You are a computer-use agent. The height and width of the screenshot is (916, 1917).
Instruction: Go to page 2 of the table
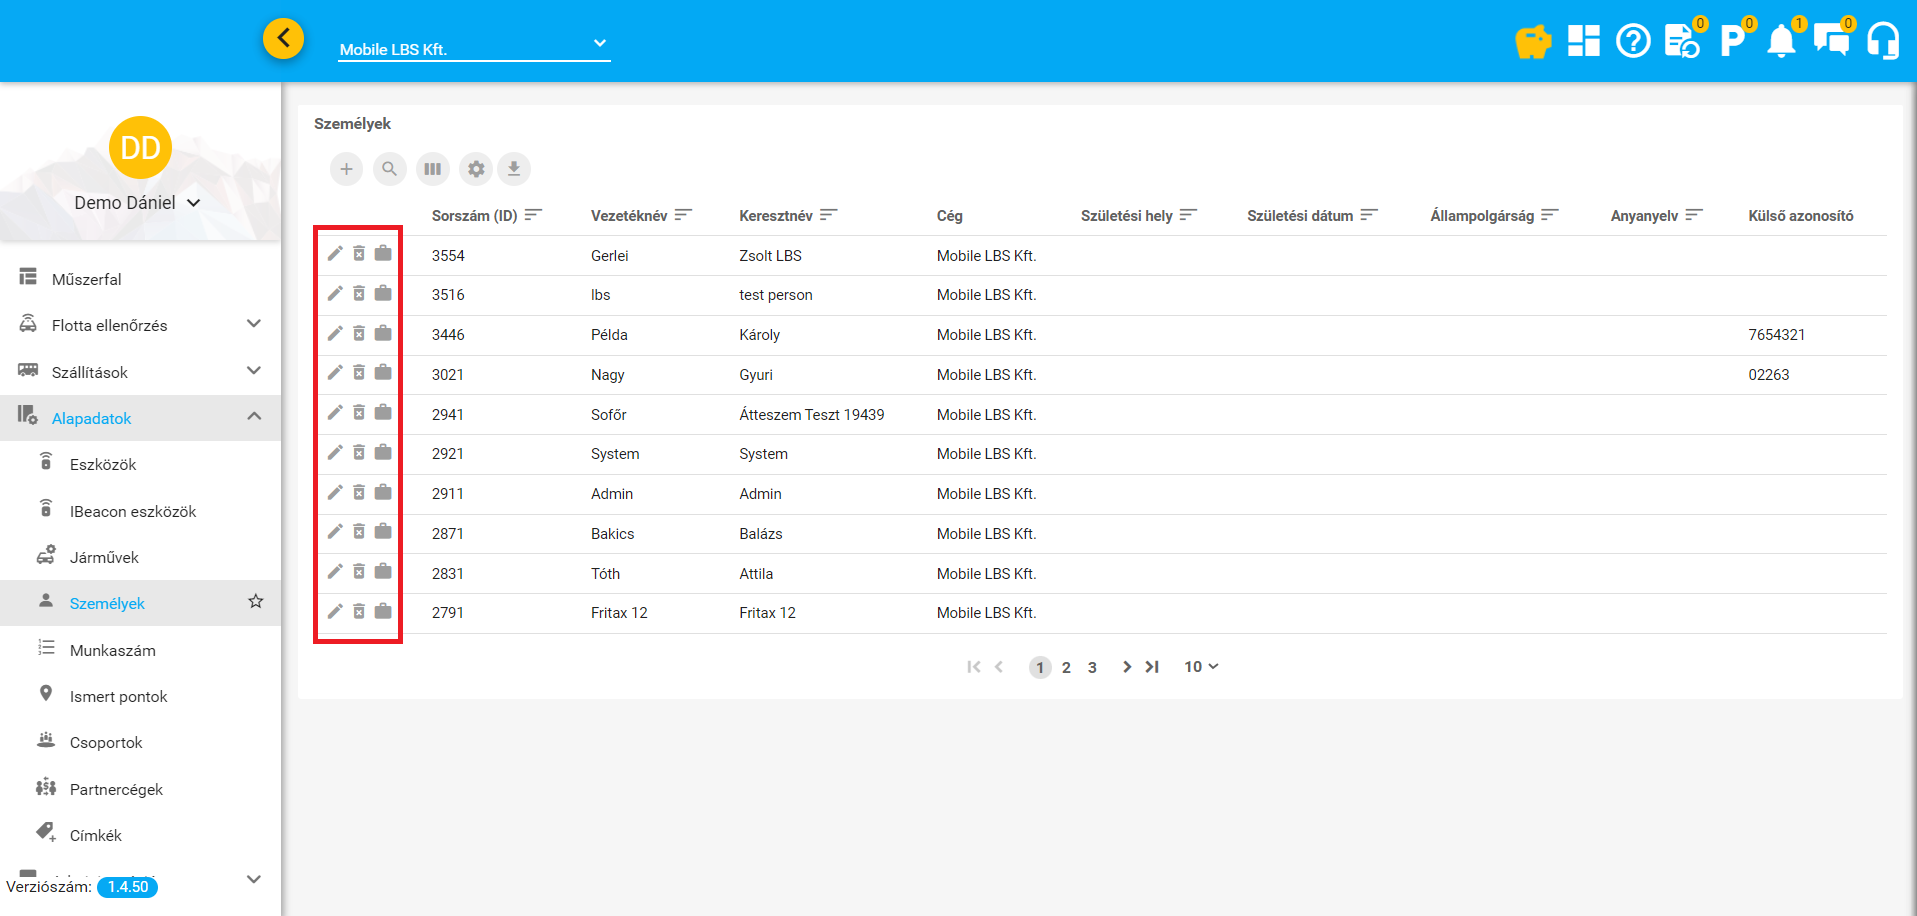tap(1066, 668)
